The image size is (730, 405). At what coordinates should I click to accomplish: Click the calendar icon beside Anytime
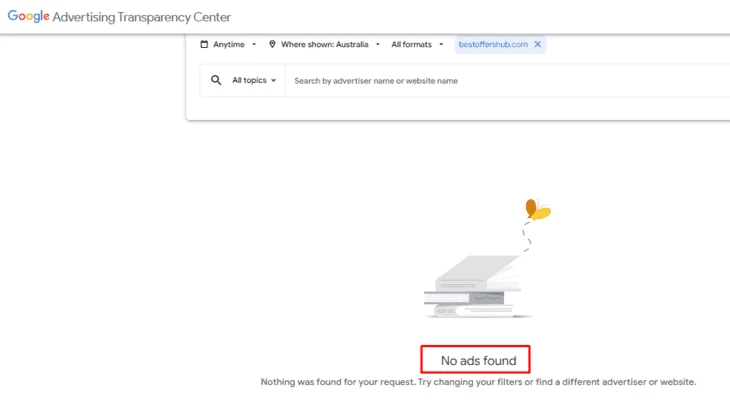(x=204, y=44)
